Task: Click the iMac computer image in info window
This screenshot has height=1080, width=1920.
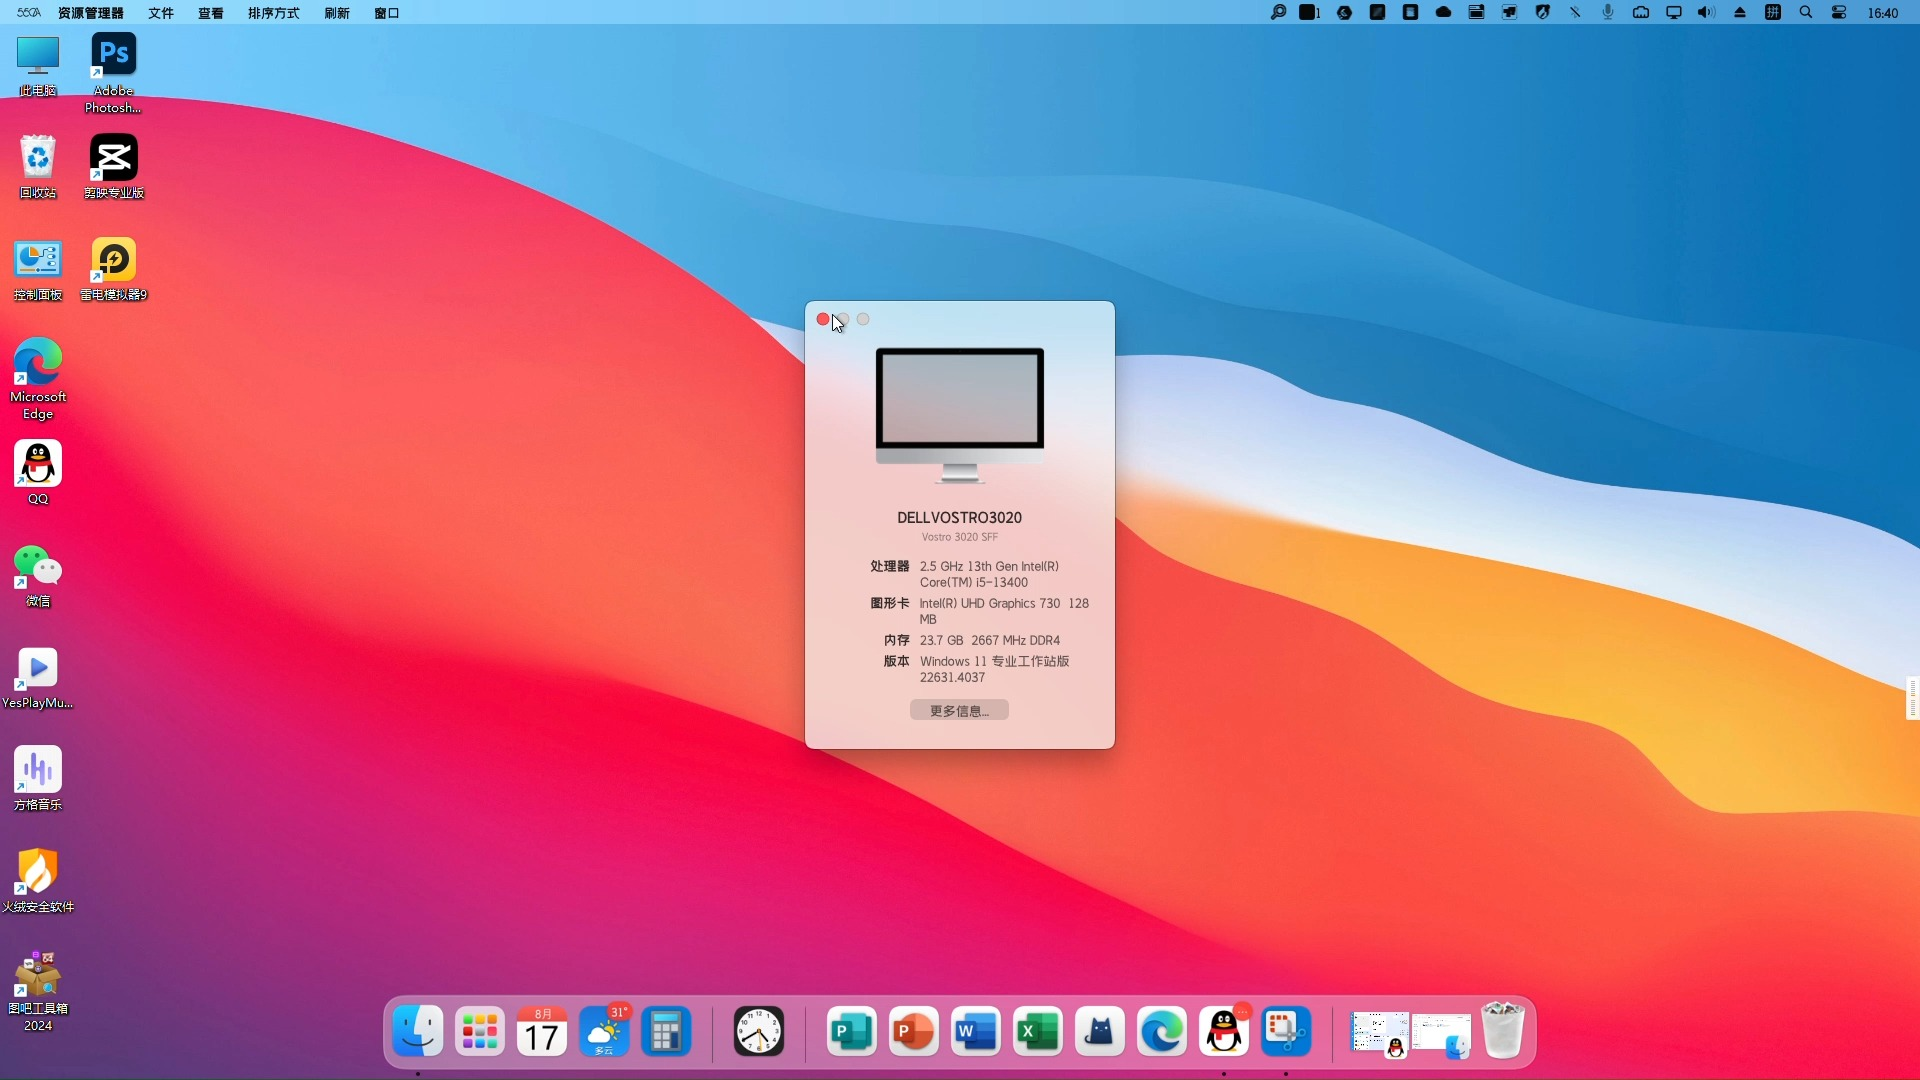Action: pos(960,415)
